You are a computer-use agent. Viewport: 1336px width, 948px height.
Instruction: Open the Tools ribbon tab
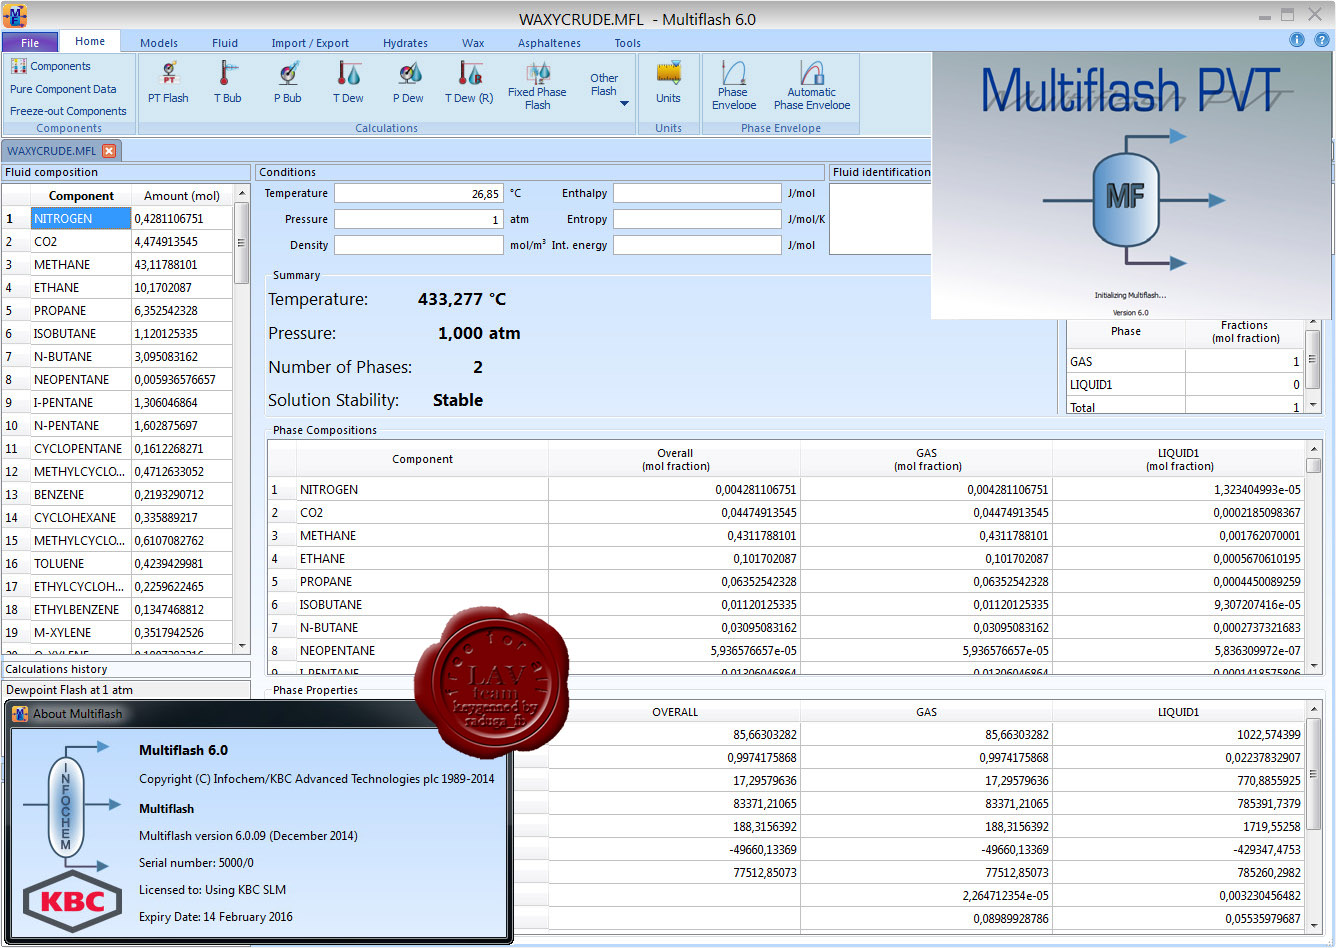coord(628,43)
